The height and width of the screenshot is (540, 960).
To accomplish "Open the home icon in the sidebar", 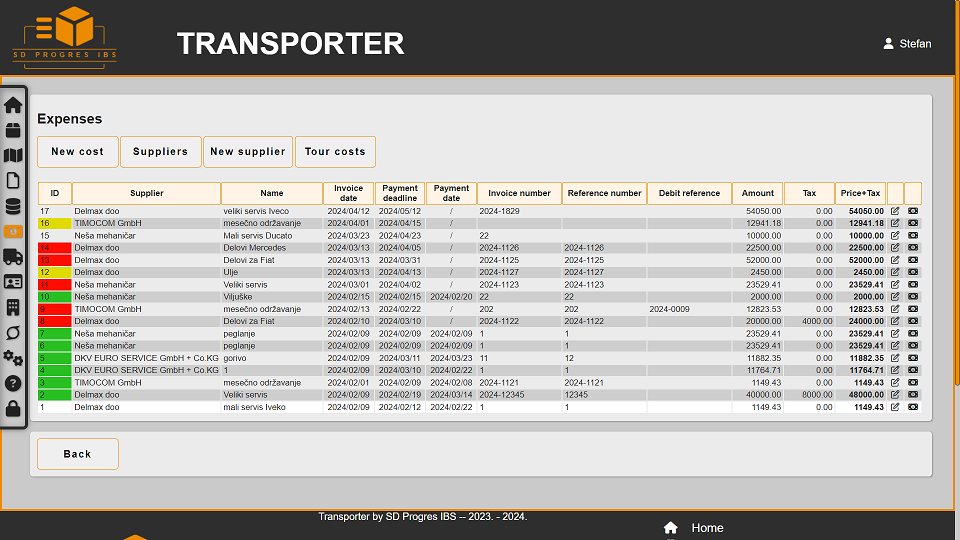I will click(x=13, y=105).
